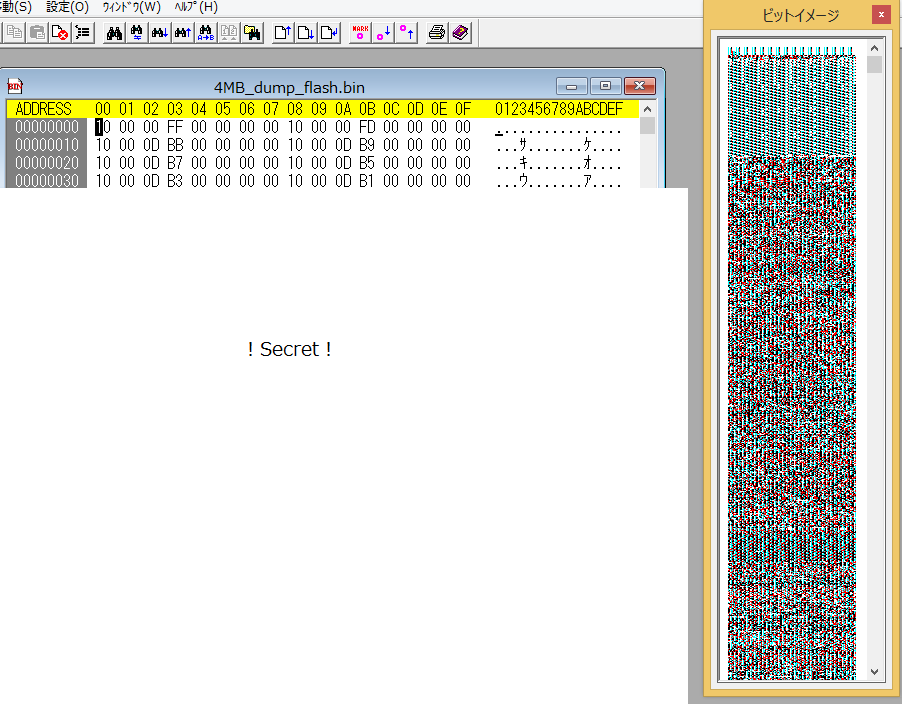
Task: Select the FF byte in row 00000000
Action: pyautogui.click(x=175, y=127)
